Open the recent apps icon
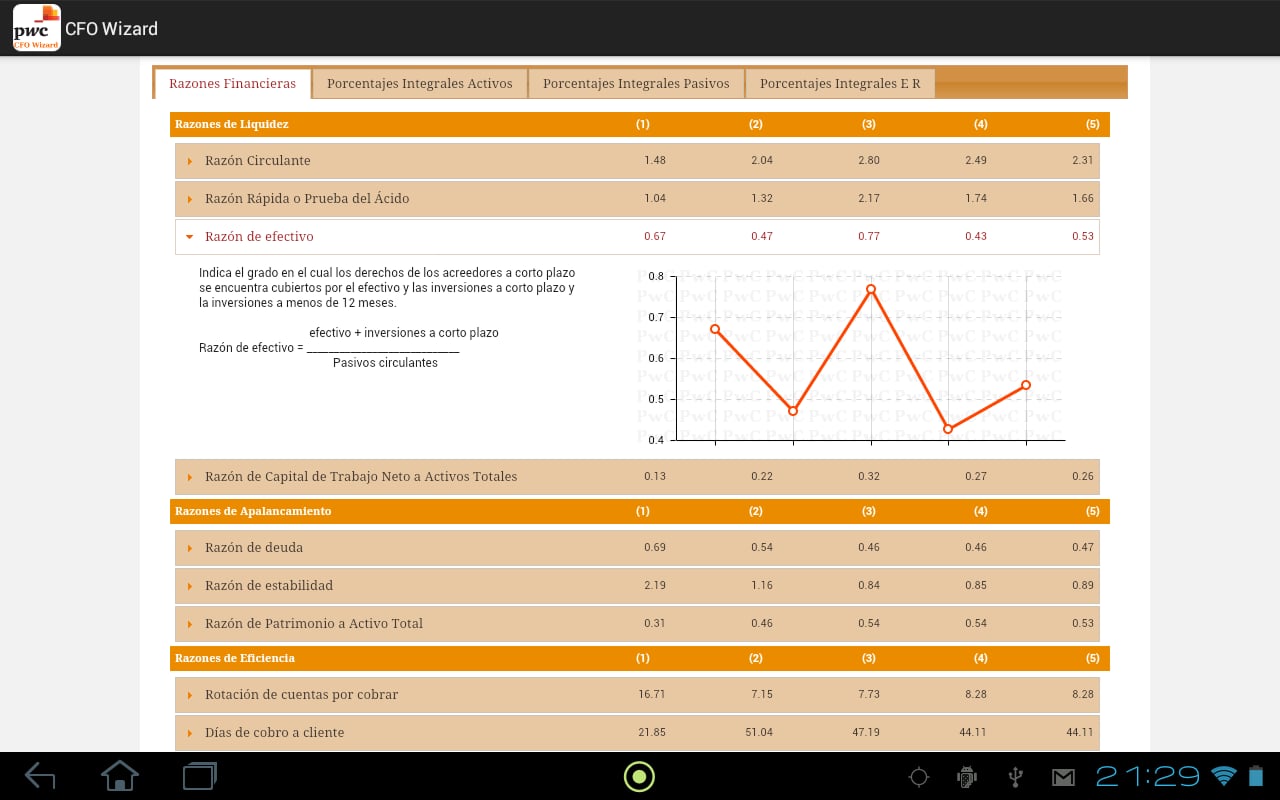Screen dimensions: 1280x800 [x=199, y=776]
